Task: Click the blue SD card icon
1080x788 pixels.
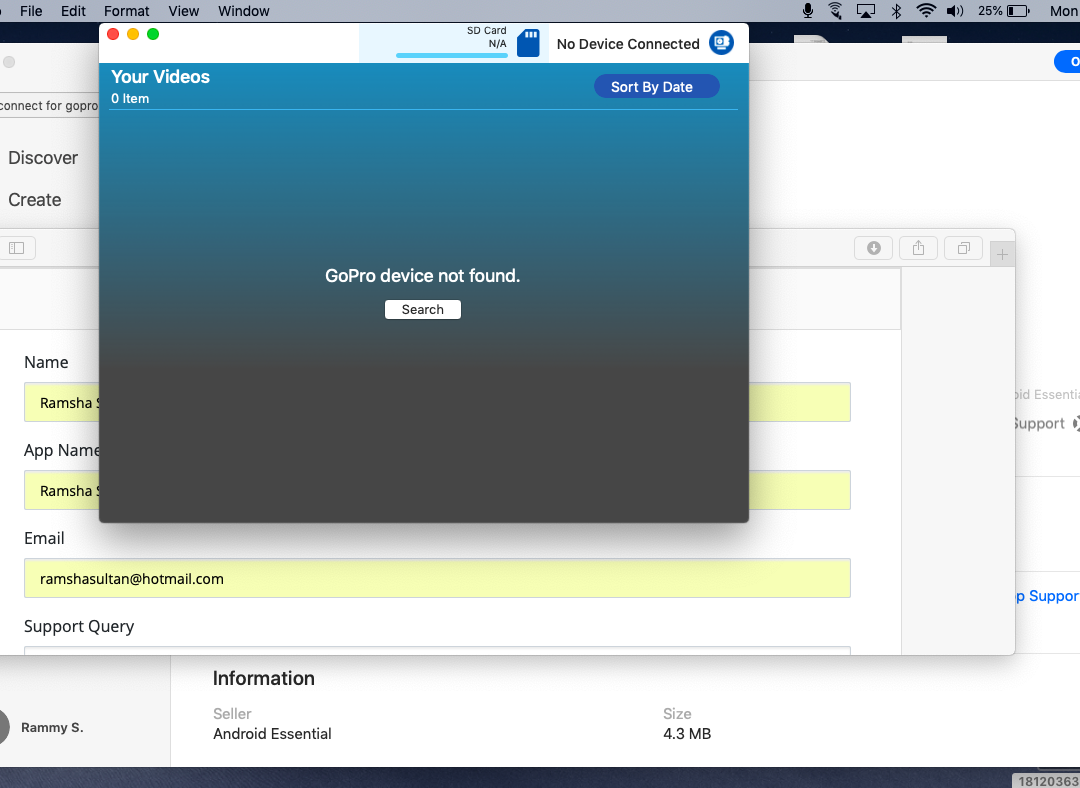Action: (528, 43)
